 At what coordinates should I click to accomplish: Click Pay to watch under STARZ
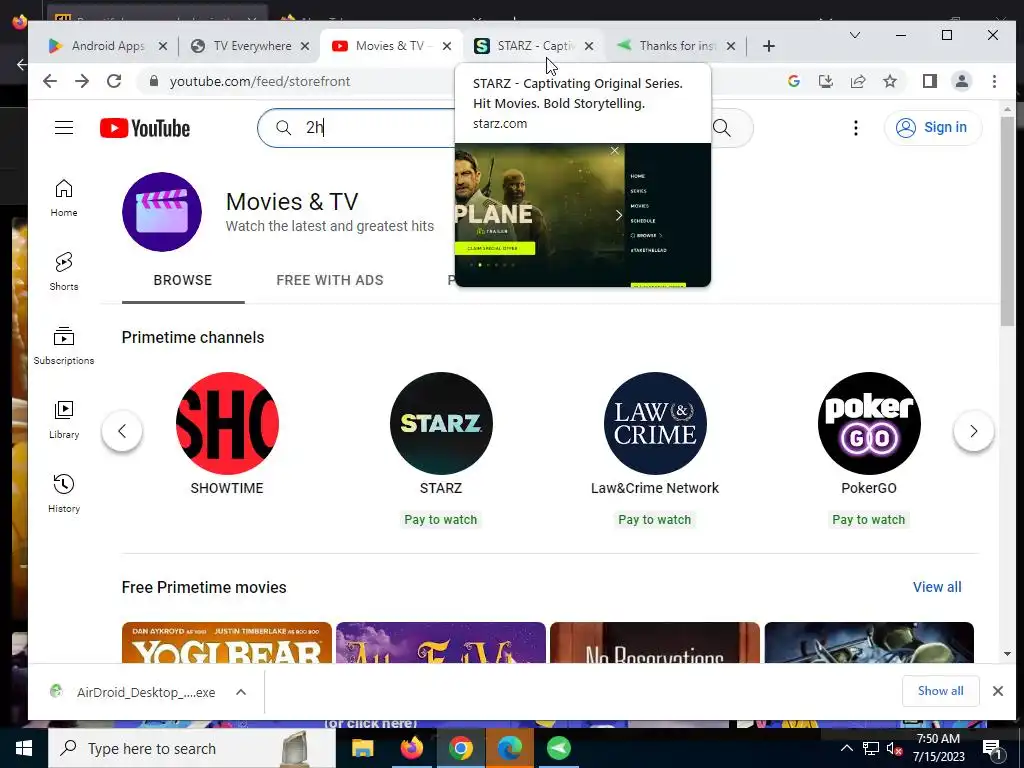[x=441, y=520]
